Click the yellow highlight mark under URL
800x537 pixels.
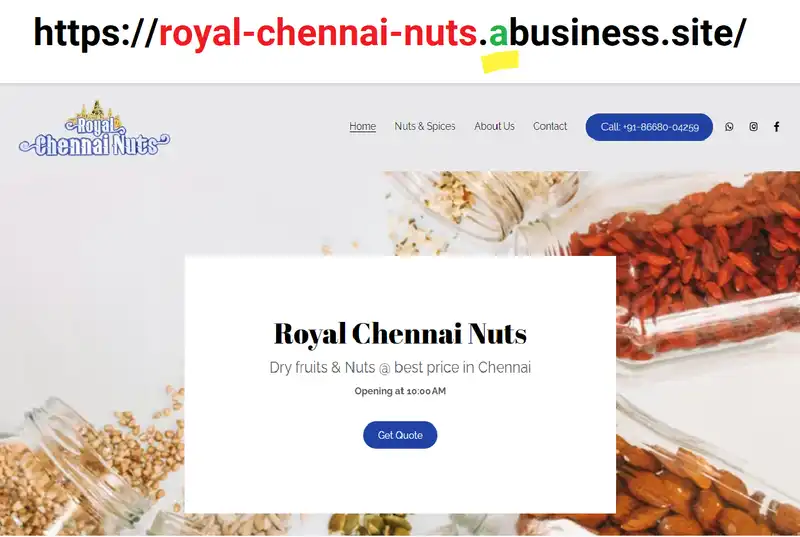[x=499, y=62]
